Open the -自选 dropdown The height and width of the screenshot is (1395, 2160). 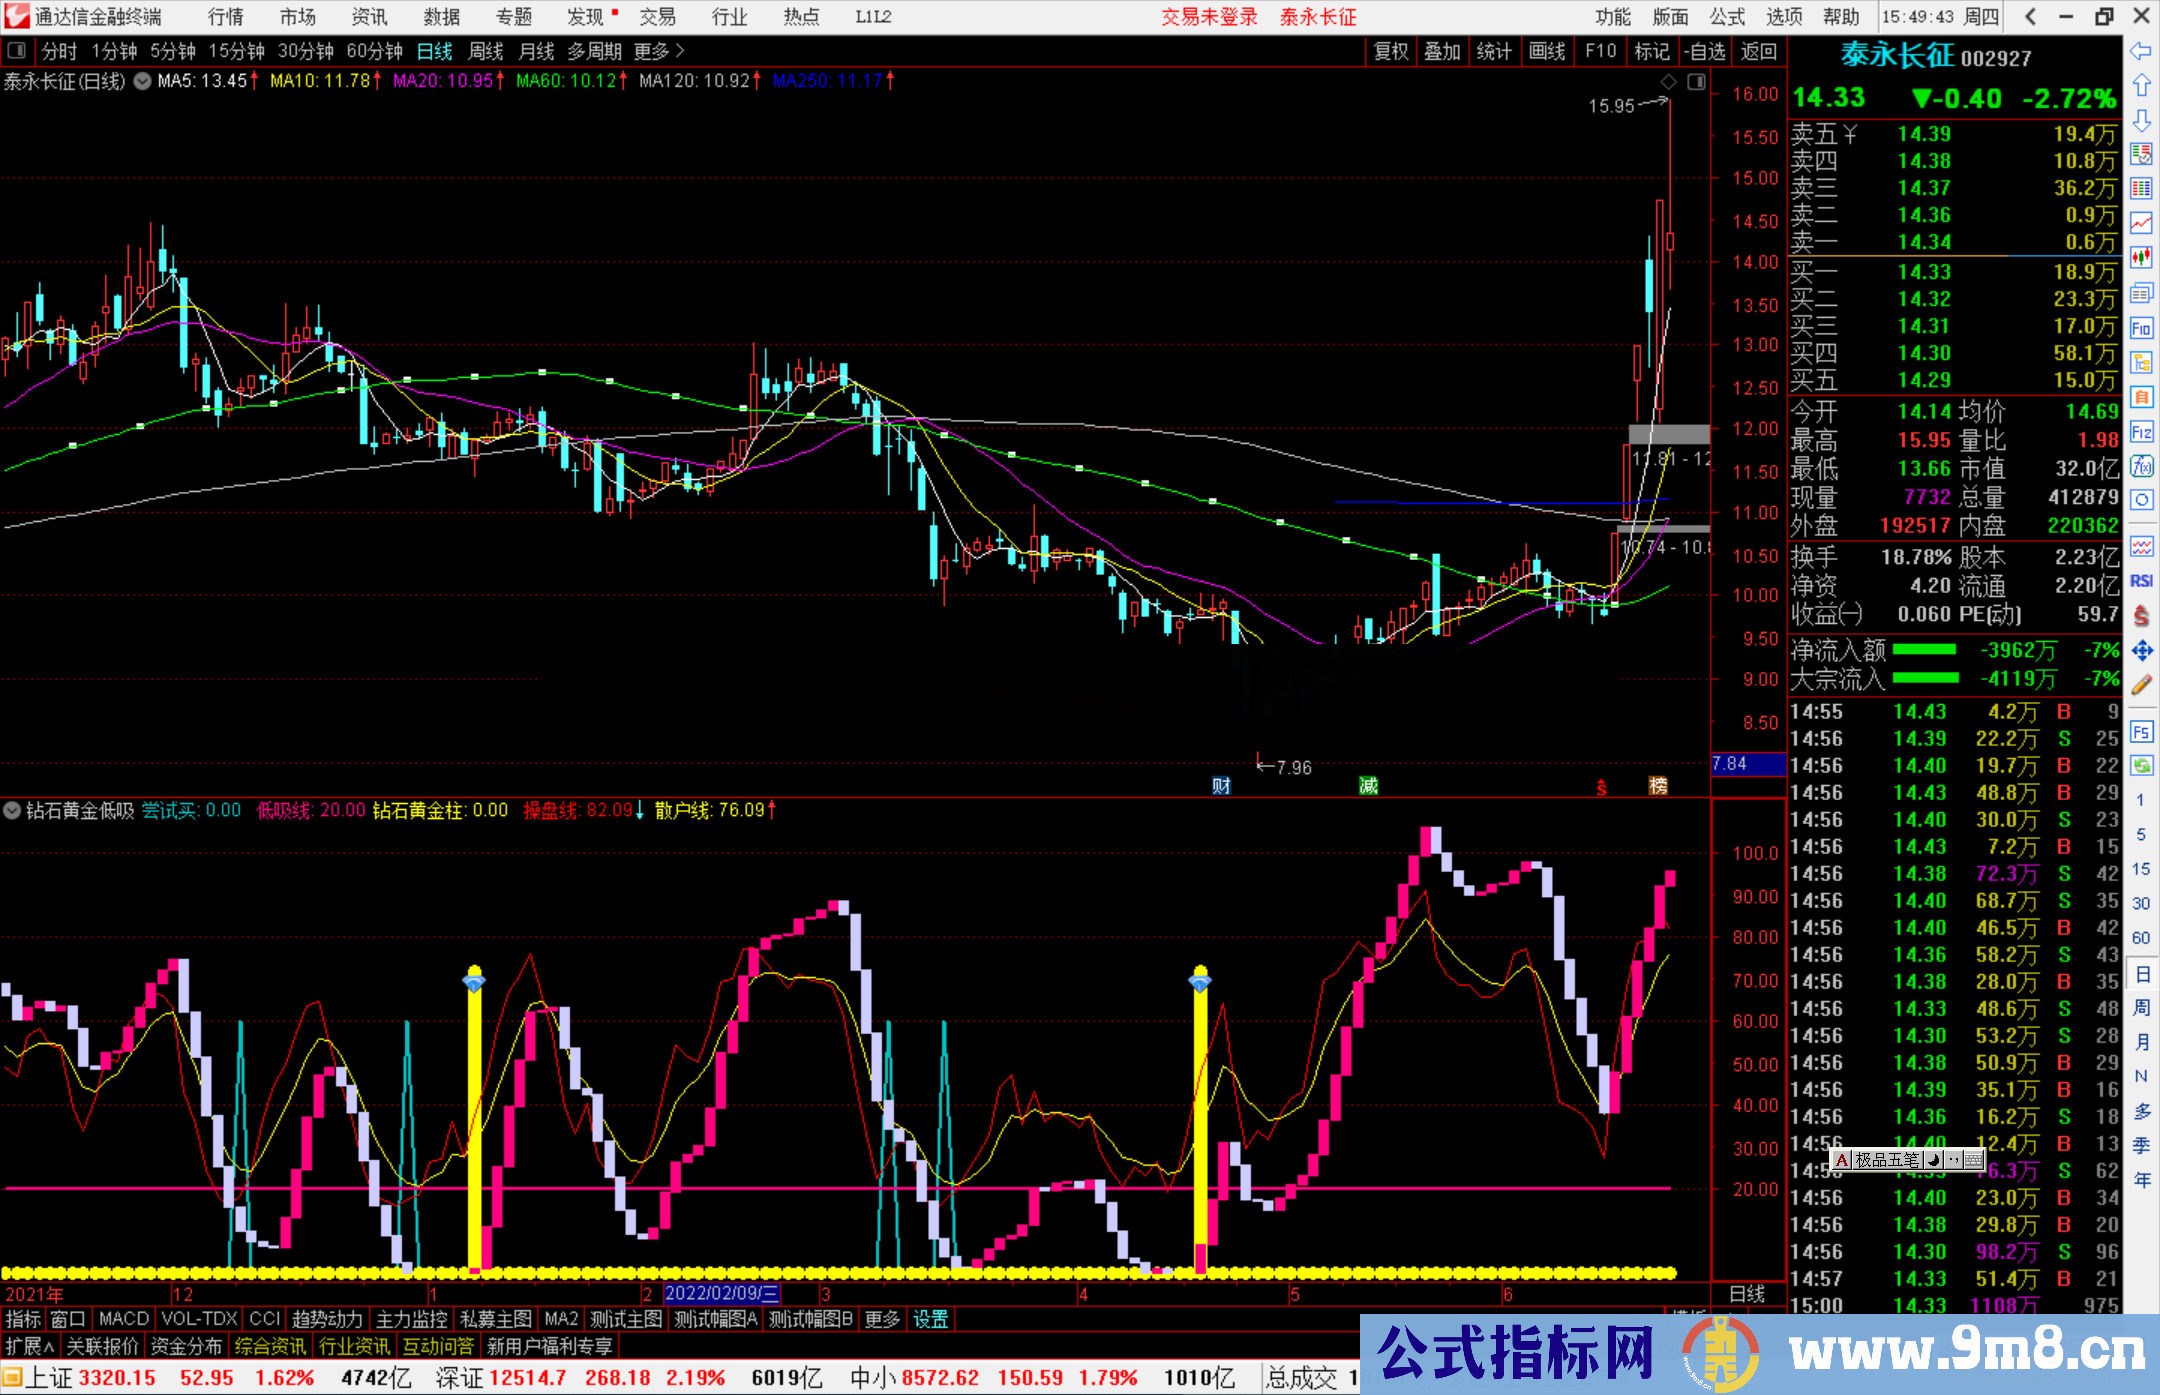tap(1704, 51)
